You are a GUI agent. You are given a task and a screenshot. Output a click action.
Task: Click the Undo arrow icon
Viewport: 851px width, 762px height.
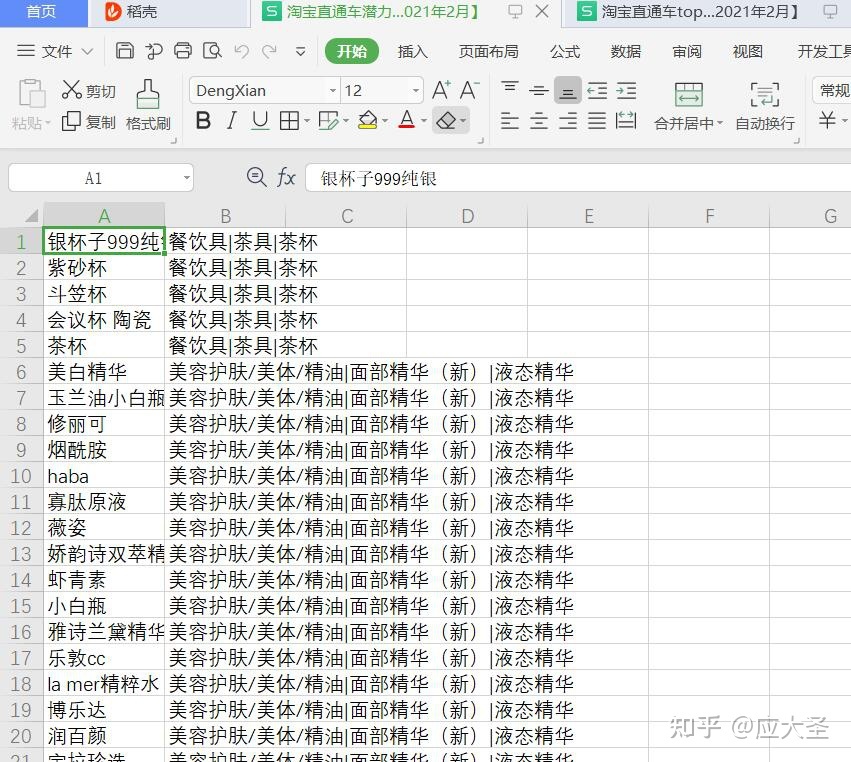point(241,52)
